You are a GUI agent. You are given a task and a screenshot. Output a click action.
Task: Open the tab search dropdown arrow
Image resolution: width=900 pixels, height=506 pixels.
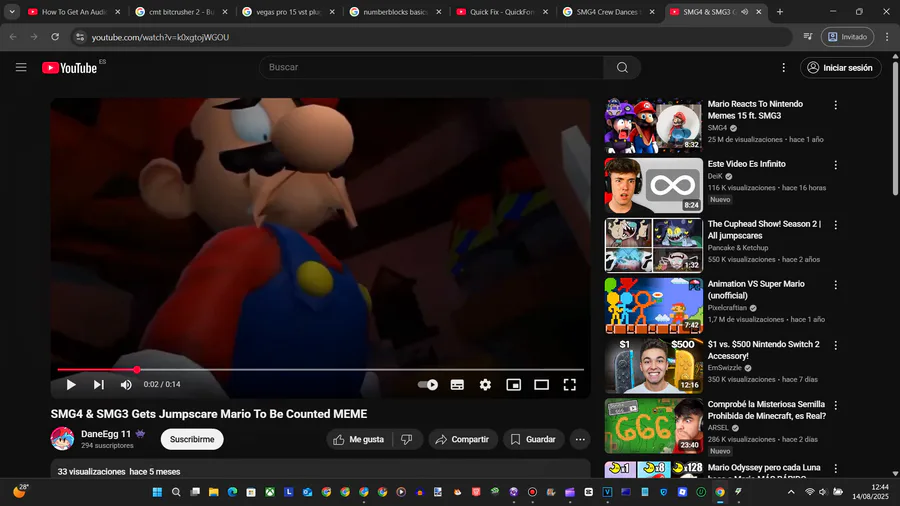tap(11, 11)
